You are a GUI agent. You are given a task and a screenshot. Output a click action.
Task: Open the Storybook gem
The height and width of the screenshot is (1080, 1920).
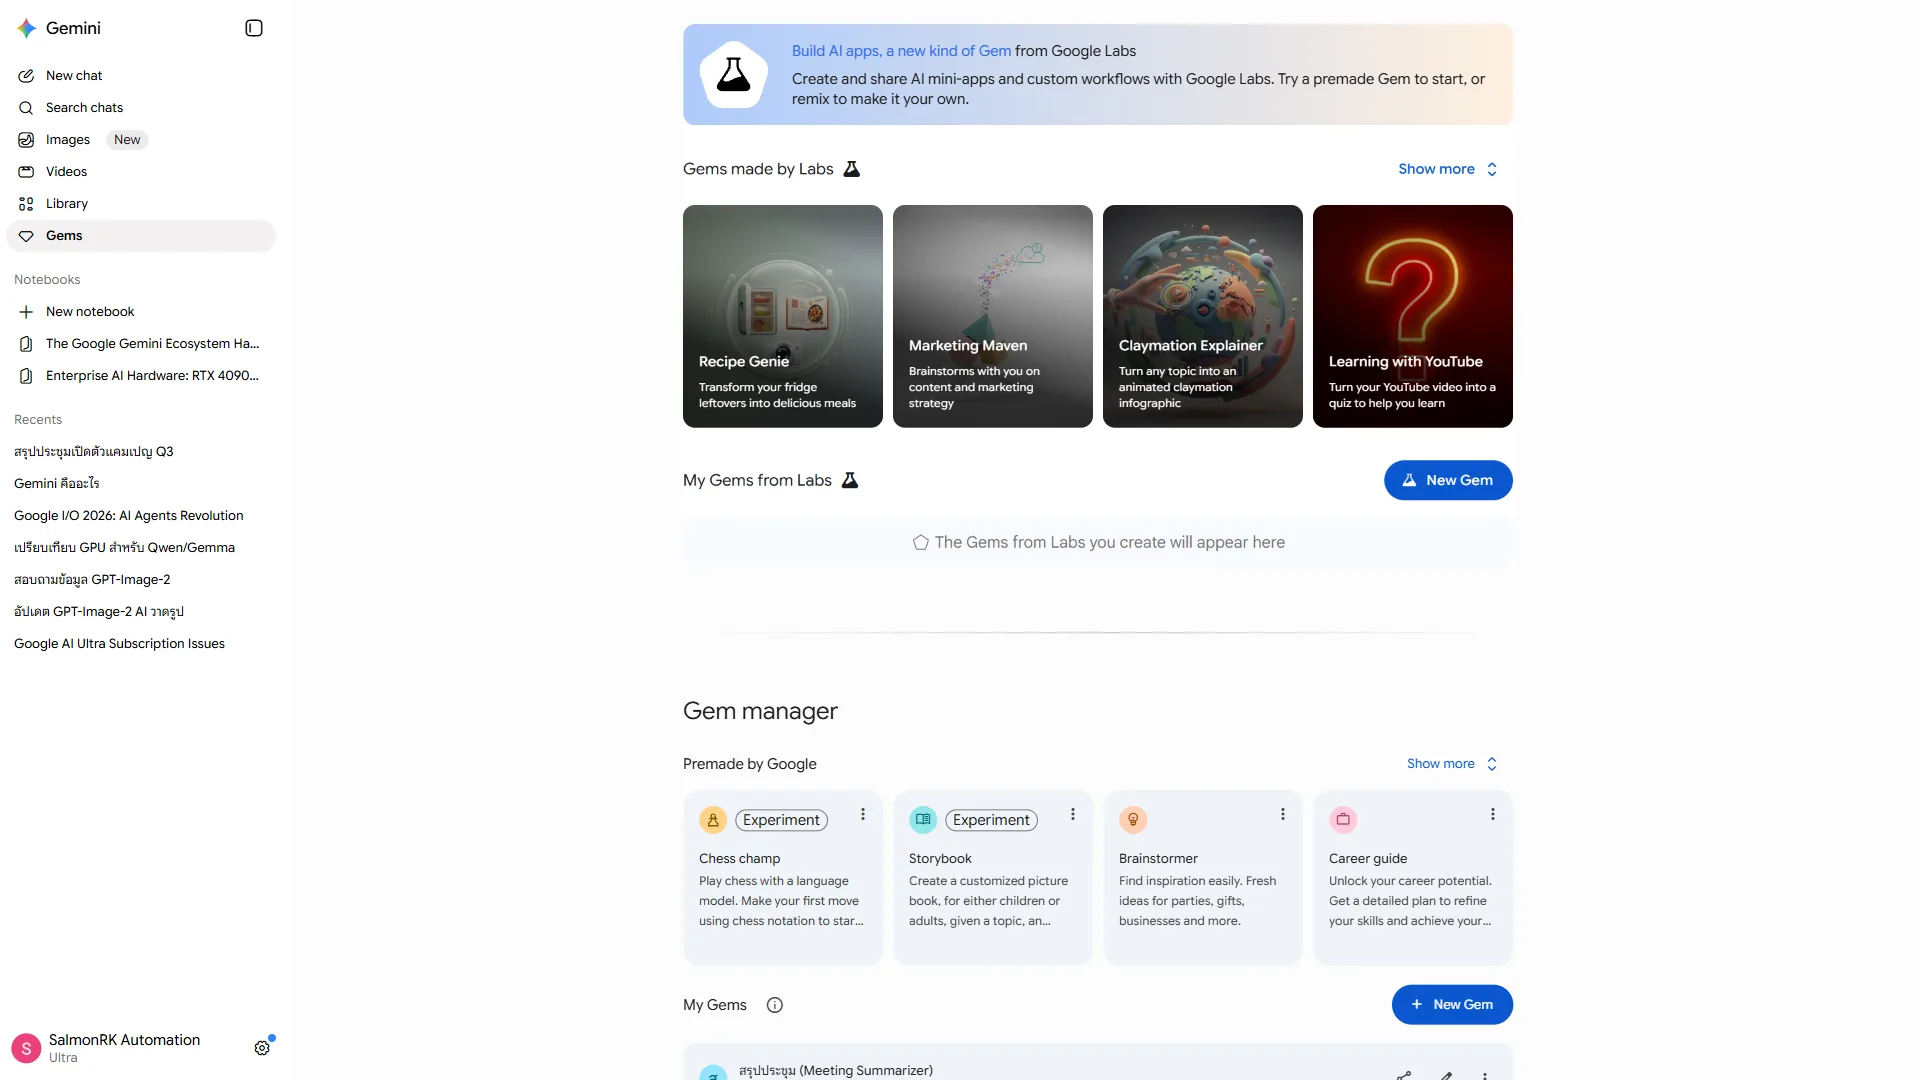pyautogui.click(x=993, y=878)
